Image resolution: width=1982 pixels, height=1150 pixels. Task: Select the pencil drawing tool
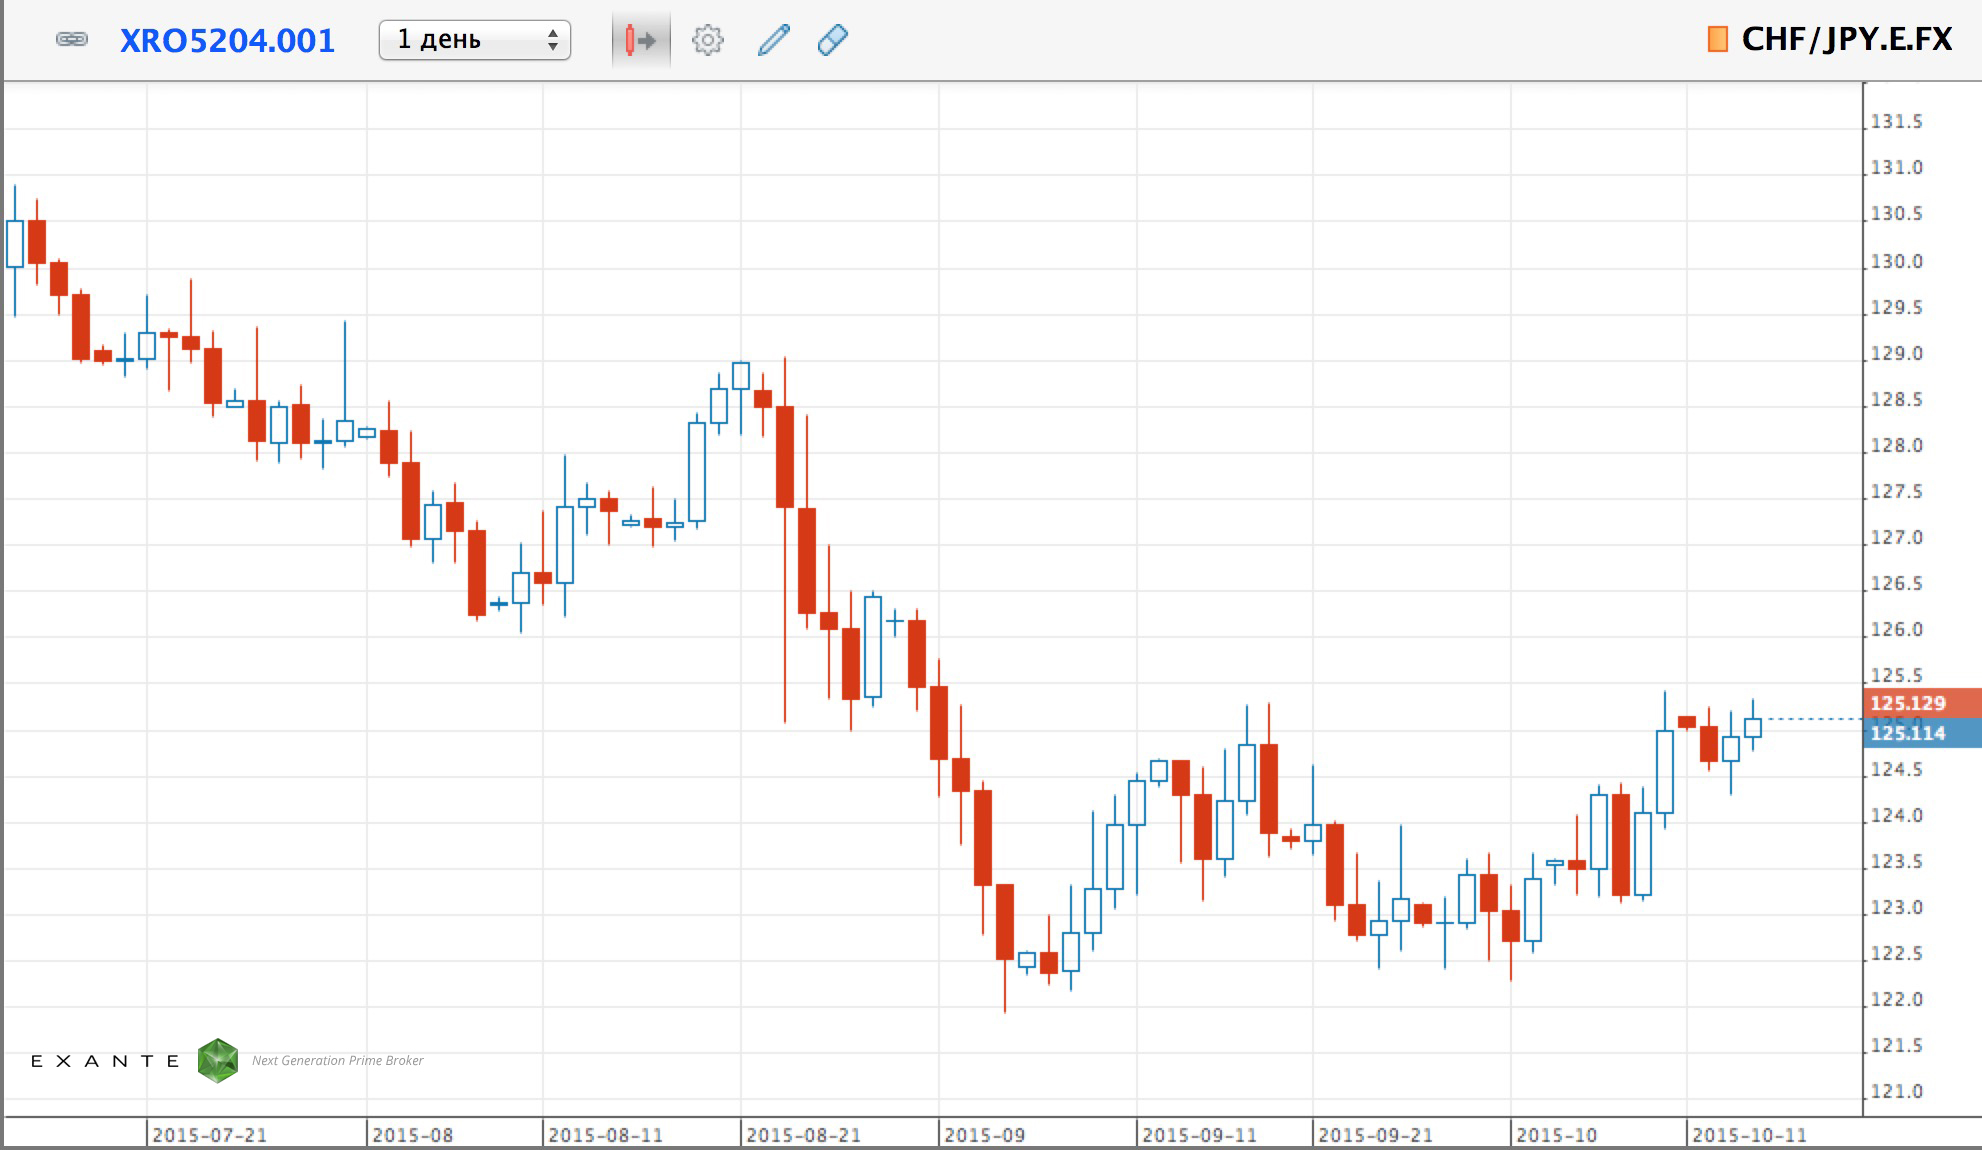click(x=772, y=40)
